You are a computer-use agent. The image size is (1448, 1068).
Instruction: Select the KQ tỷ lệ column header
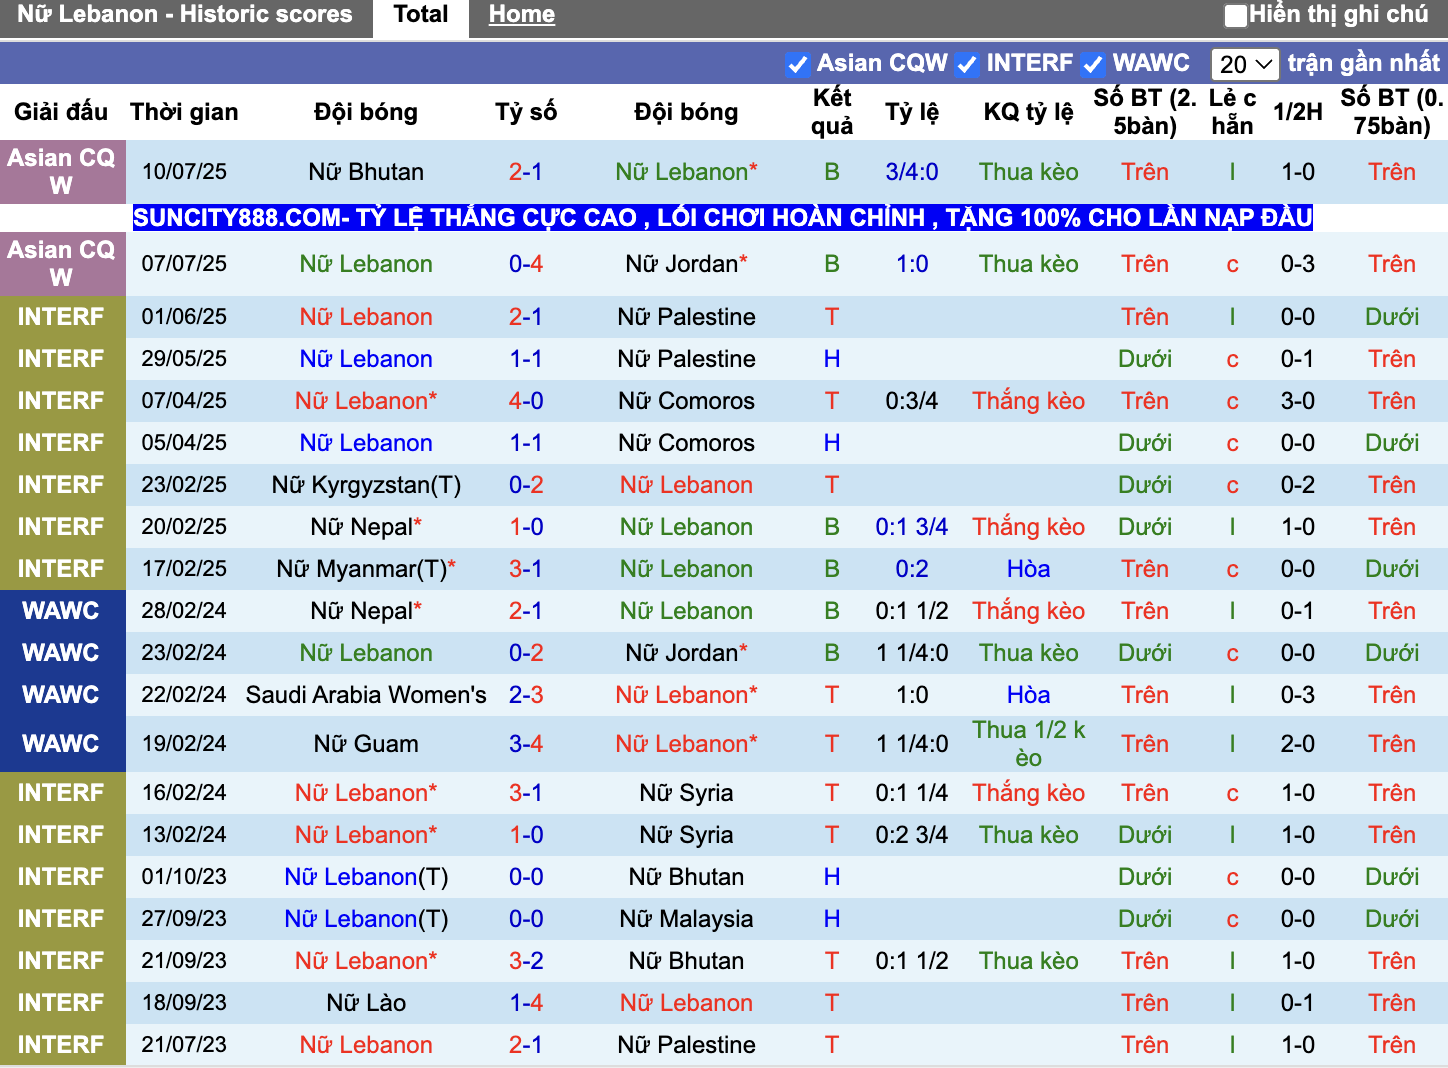click(1028, 112)
